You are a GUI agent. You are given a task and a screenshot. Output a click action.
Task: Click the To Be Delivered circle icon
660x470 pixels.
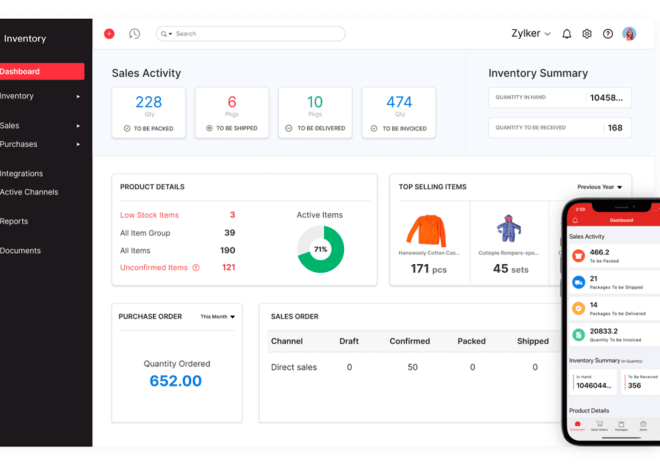coord(289,128)
